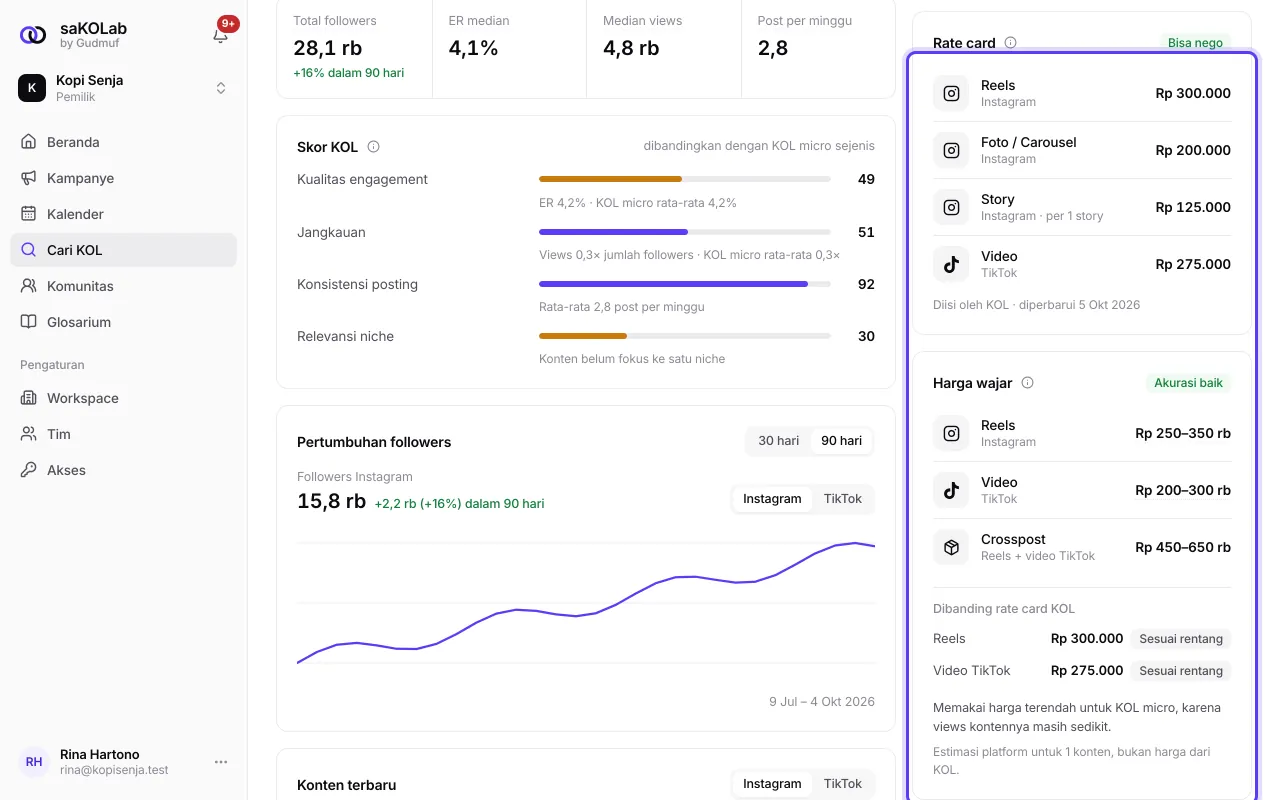Viewport: 1280px width, 800px height.
Task: Click the TikTok icon on Rp 275.000 Video row
Action: click(951, 264)
